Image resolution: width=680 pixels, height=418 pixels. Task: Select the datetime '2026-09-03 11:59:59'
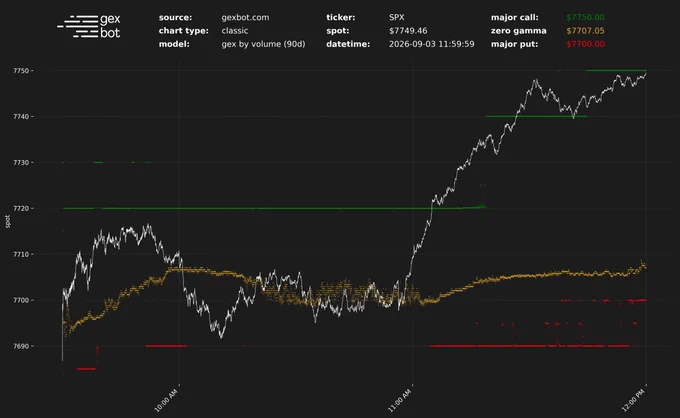coord(432,44)
